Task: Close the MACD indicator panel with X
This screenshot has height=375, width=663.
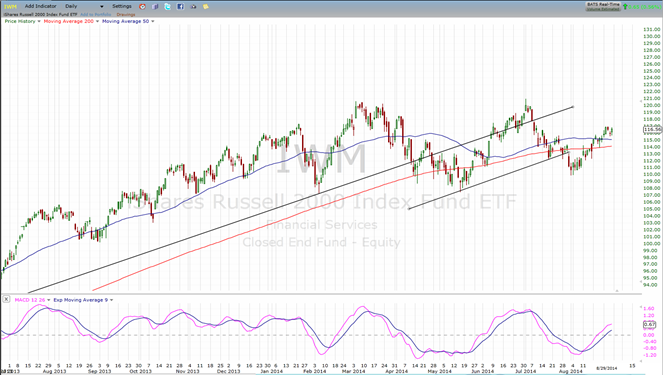Action: (6, 299)
